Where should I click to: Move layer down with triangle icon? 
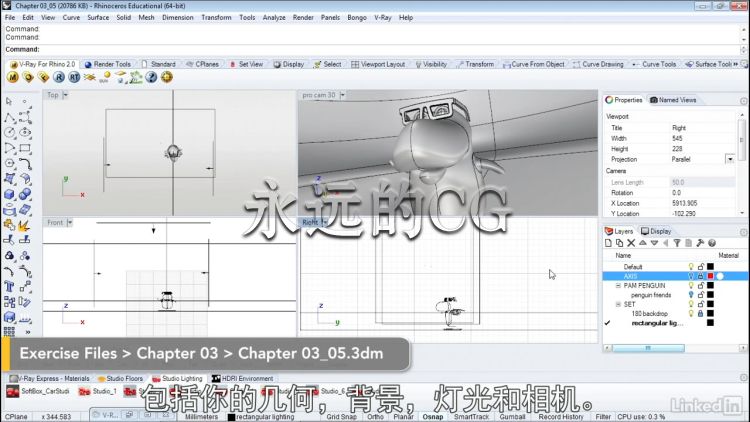point(654,243)
